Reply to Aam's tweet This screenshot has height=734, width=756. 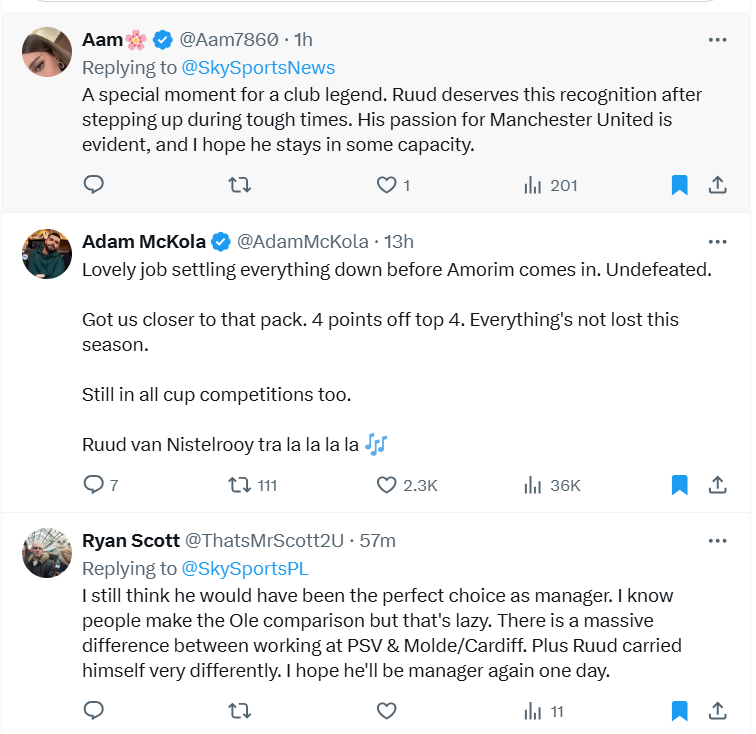pos(94,184)
